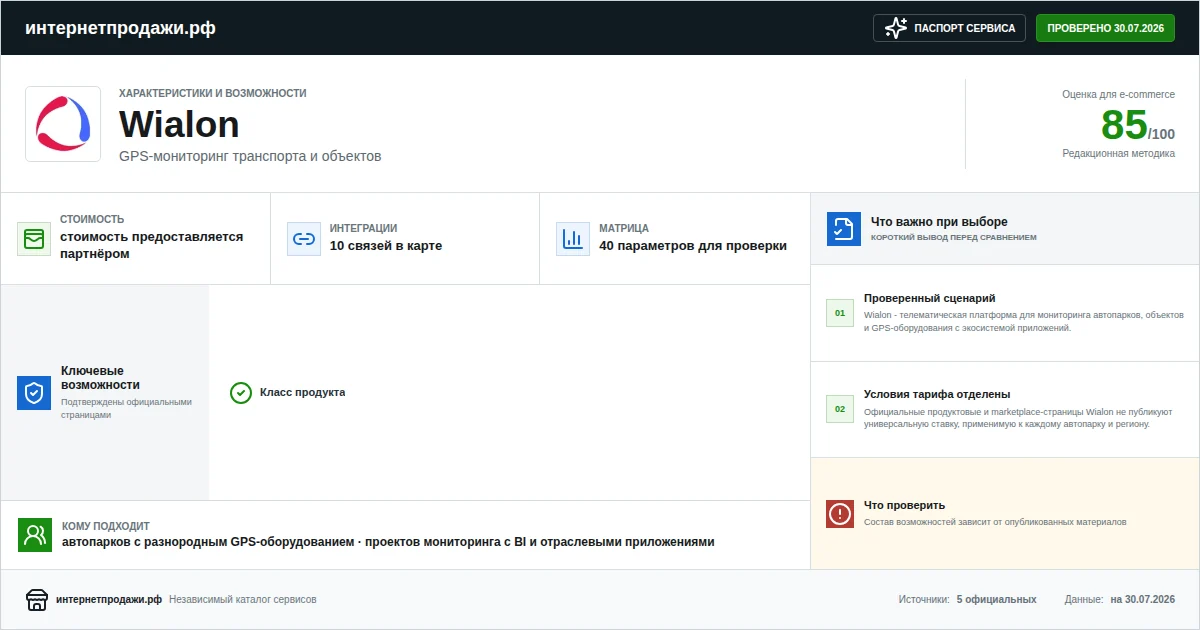Viewport: 1200px width, 630px height.
Task: Click the 02 step badge
Action: pos(840,409)
